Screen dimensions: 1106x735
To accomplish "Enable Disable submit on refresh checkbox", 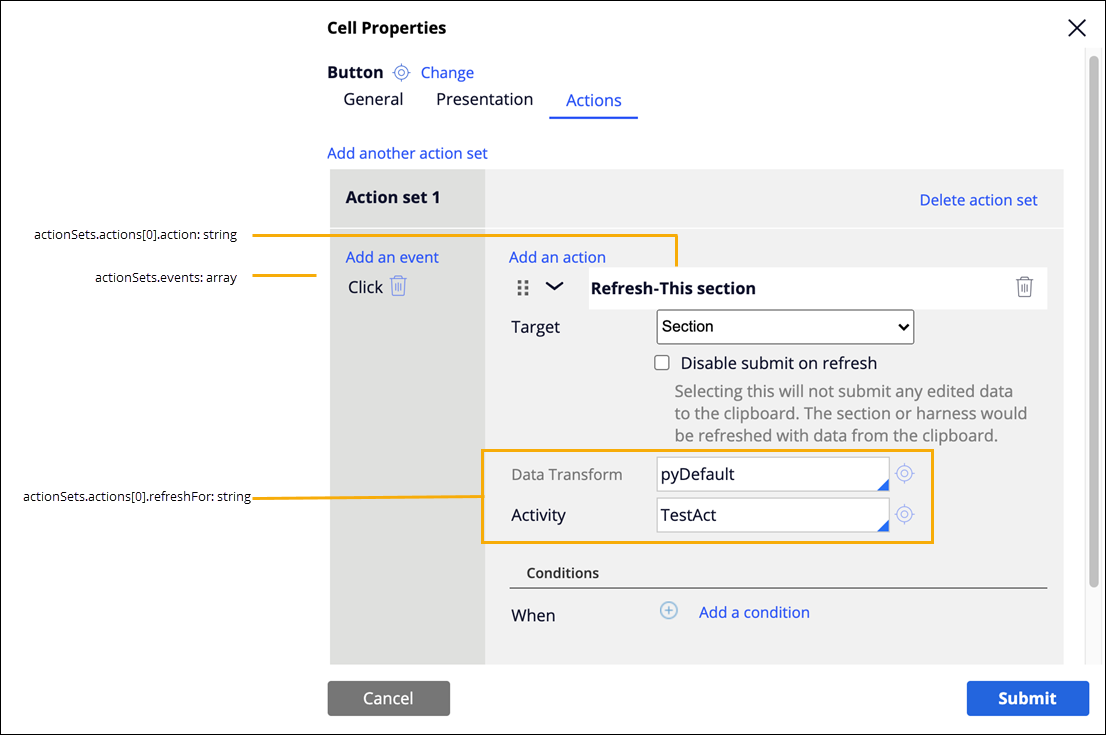I will (x=662, y=363).
